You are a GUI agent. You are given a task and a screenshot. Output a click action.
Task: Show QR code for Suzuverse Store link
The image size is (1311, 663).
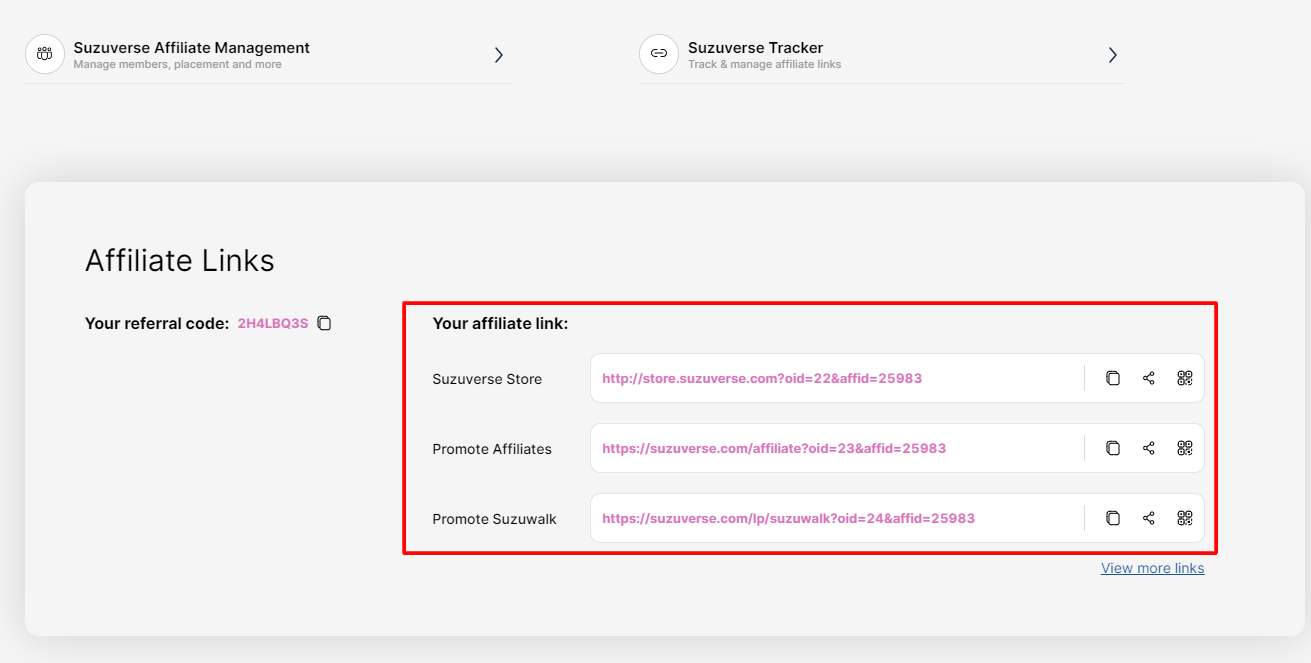tap(1185, 378)
